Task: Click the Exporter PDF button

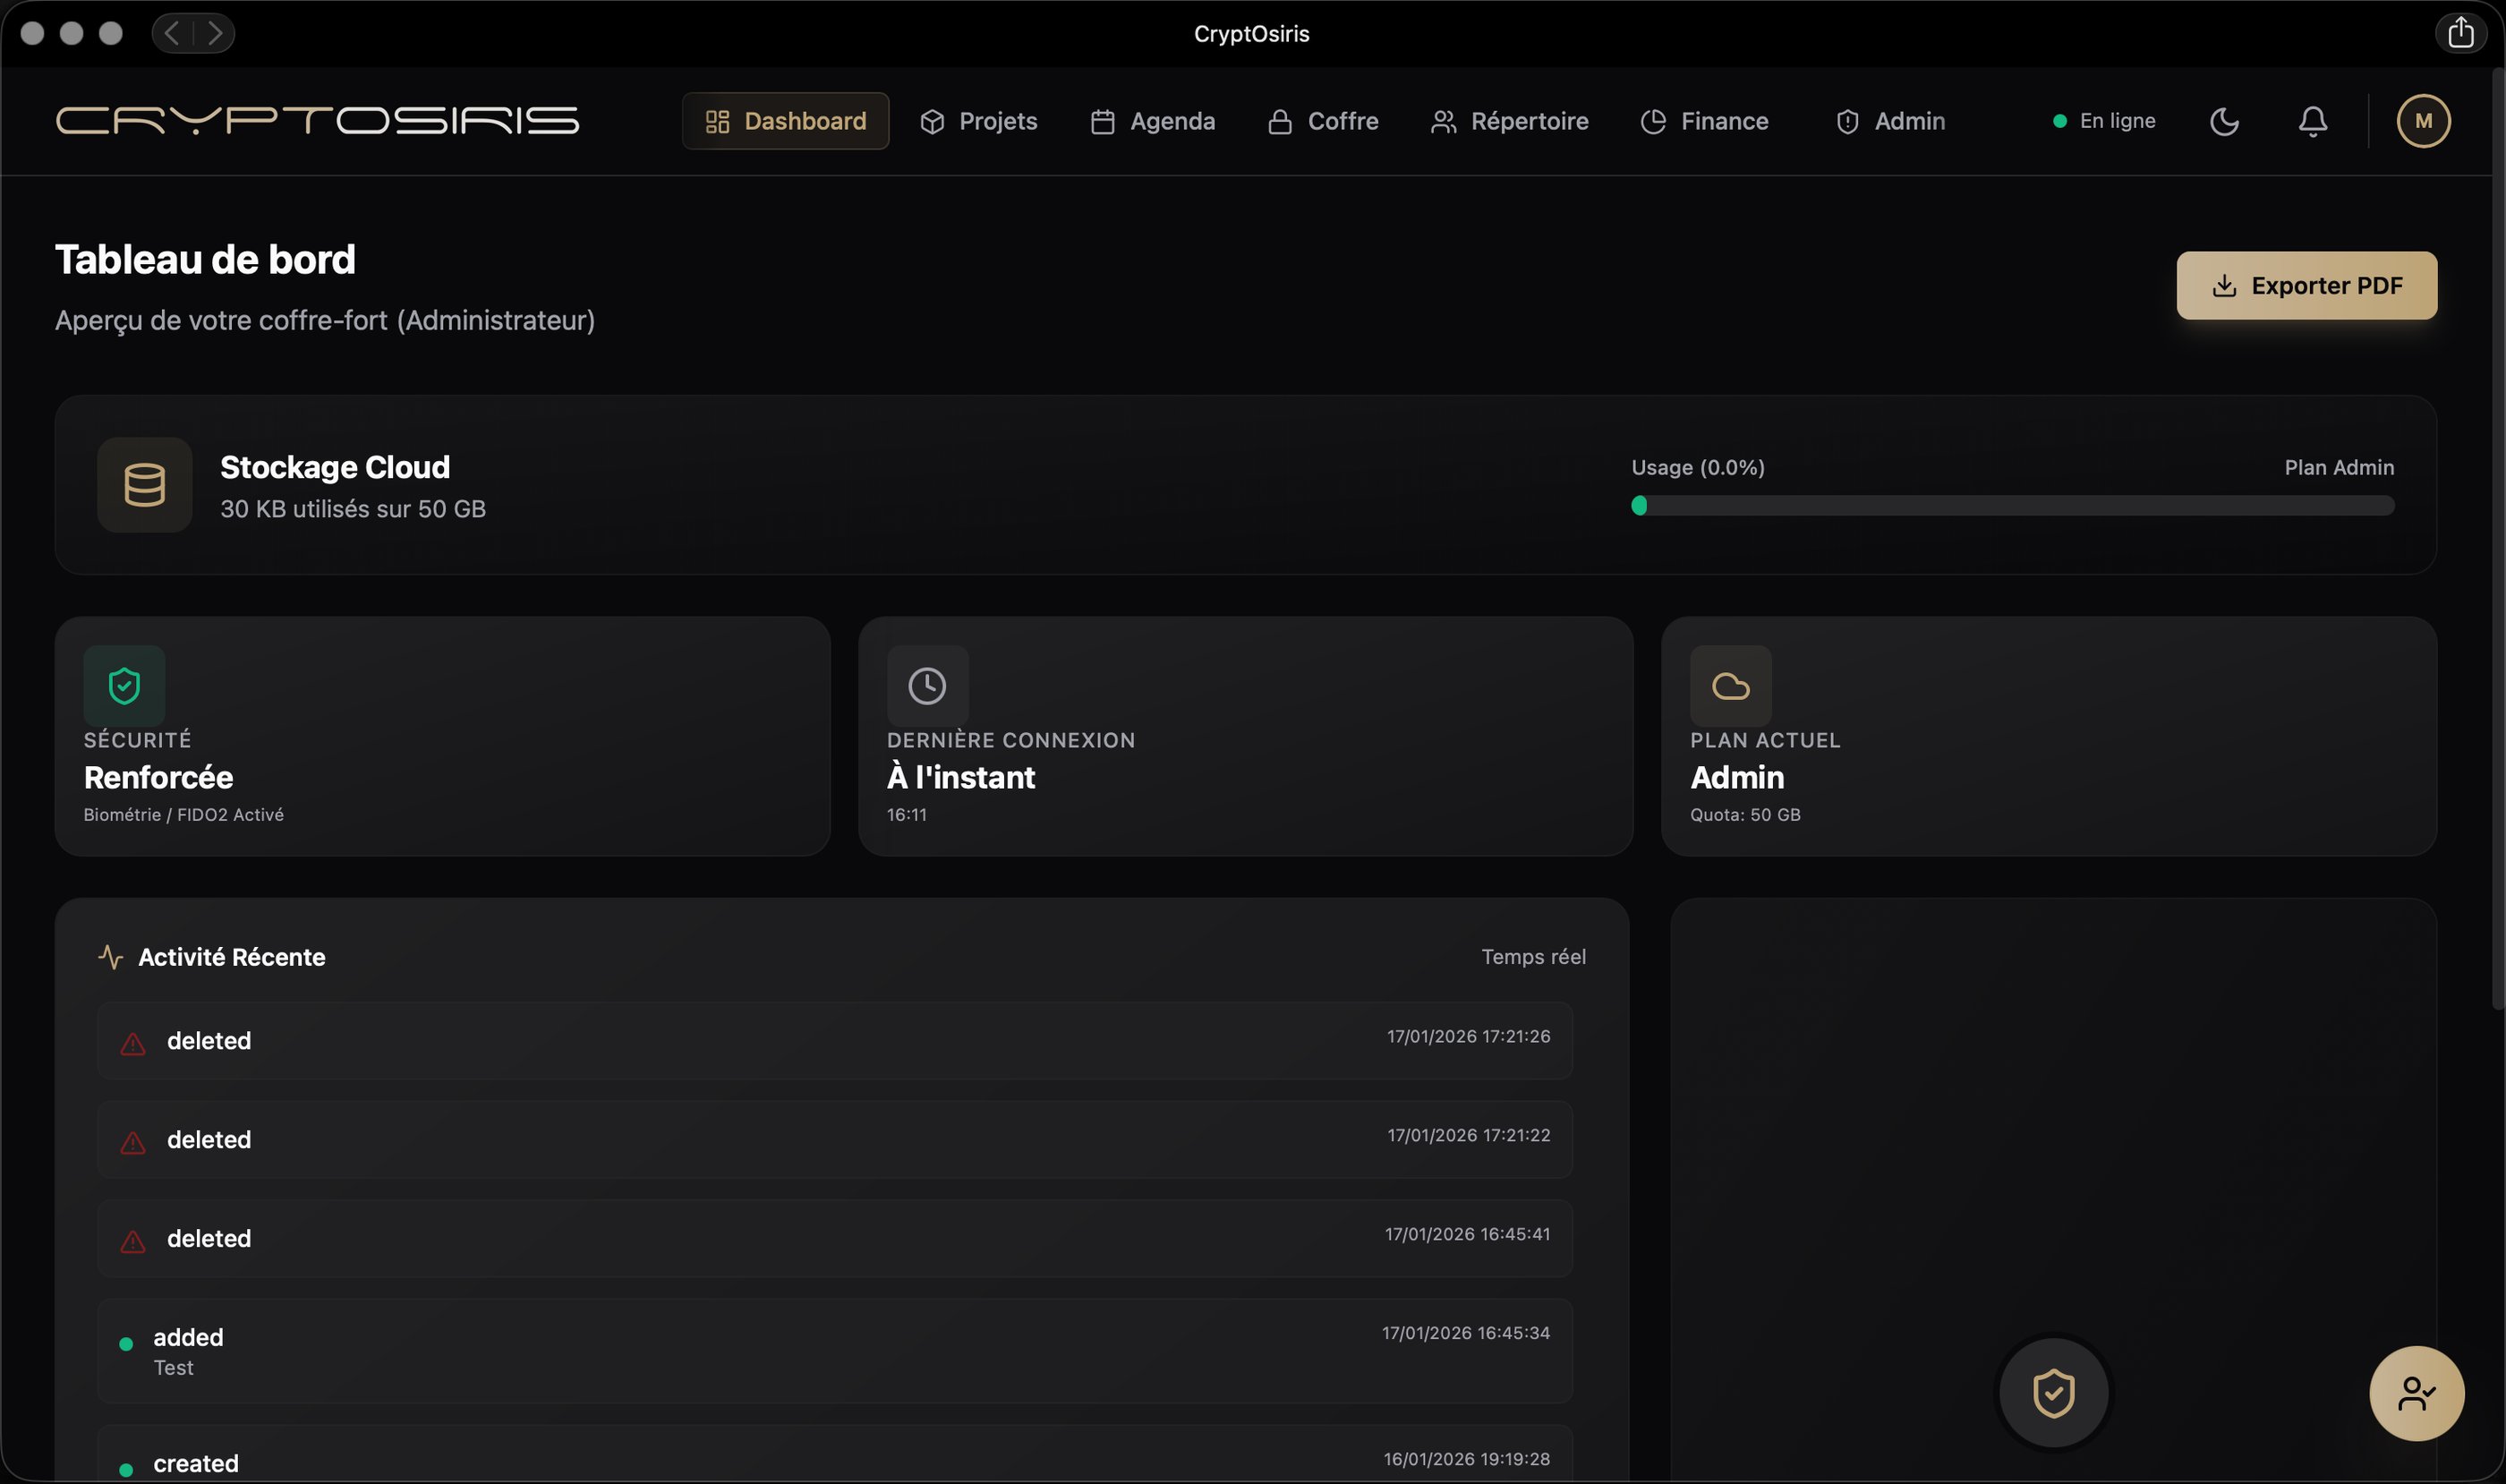Action: [x=2306, y=286]
